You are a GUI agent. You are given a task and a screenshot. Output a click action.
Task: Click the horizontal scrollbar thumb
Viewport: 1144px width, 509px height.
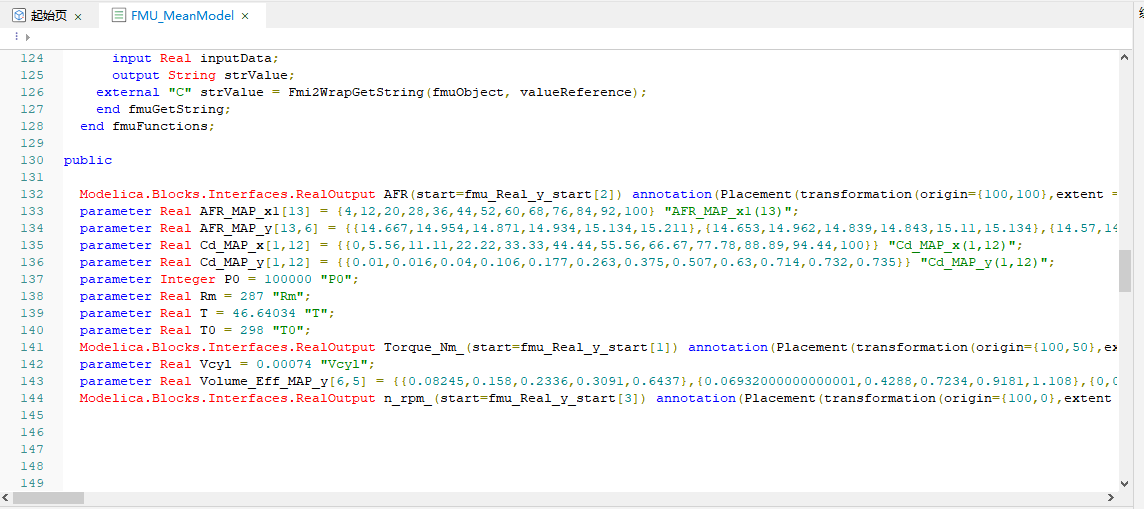point(49,497)
